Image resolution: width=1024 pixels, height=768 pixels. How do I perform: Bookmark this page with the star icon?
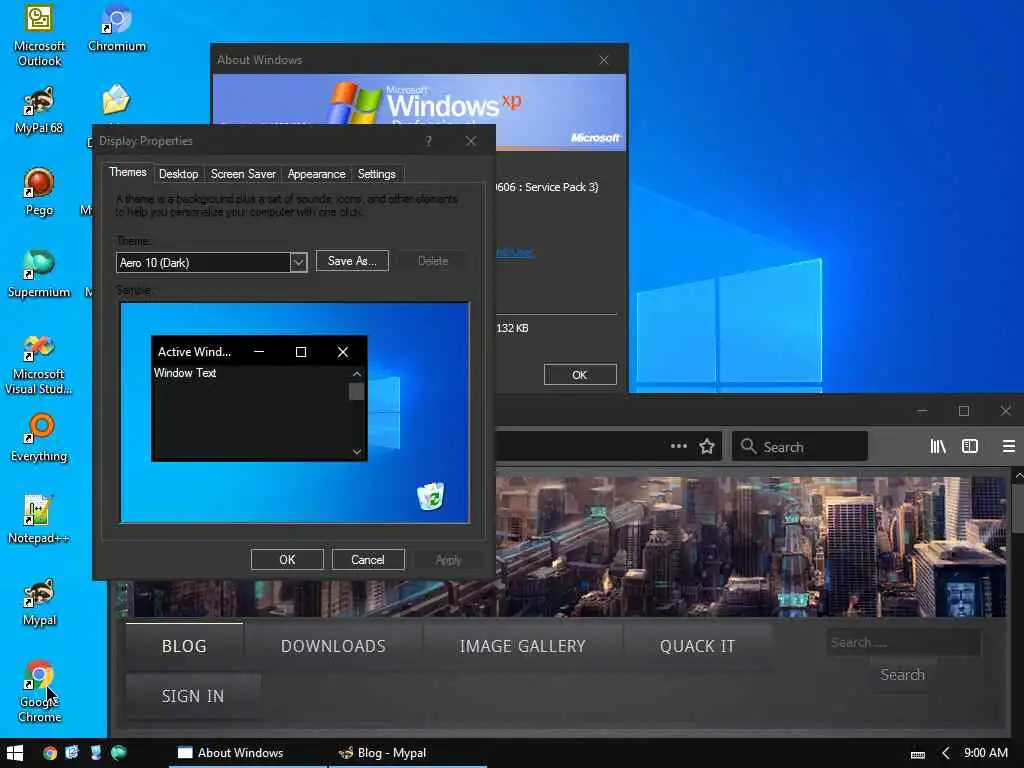click(707, 447)
